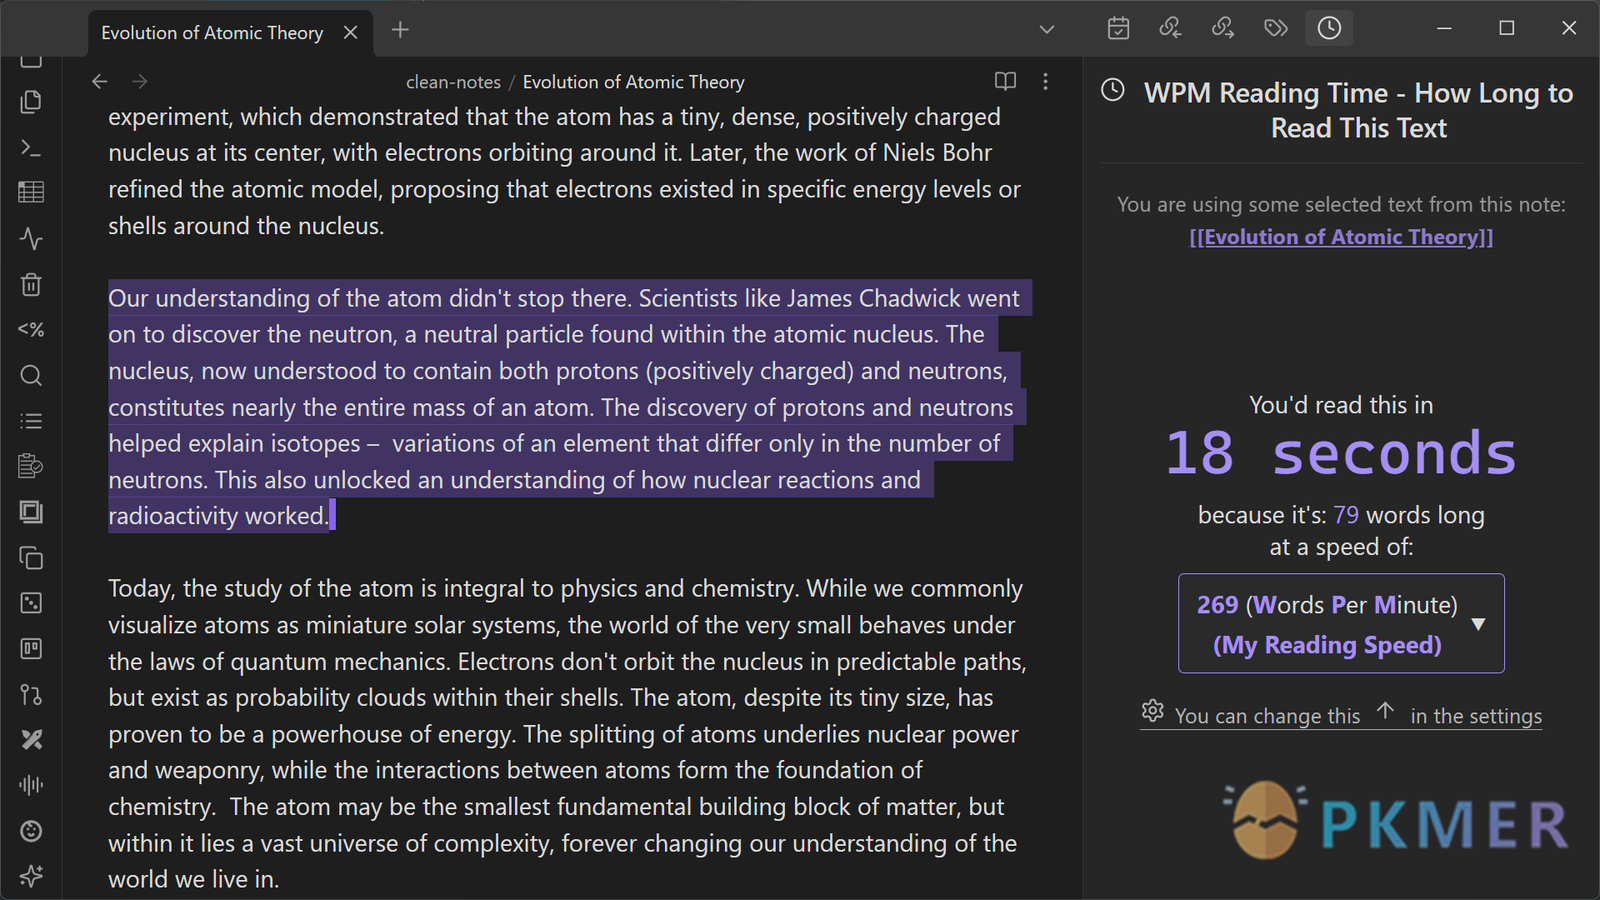The width and height of the screenshot is (1600, 900).
Task: Open the calendar icon in the title bar
Action: [1118, 28]
